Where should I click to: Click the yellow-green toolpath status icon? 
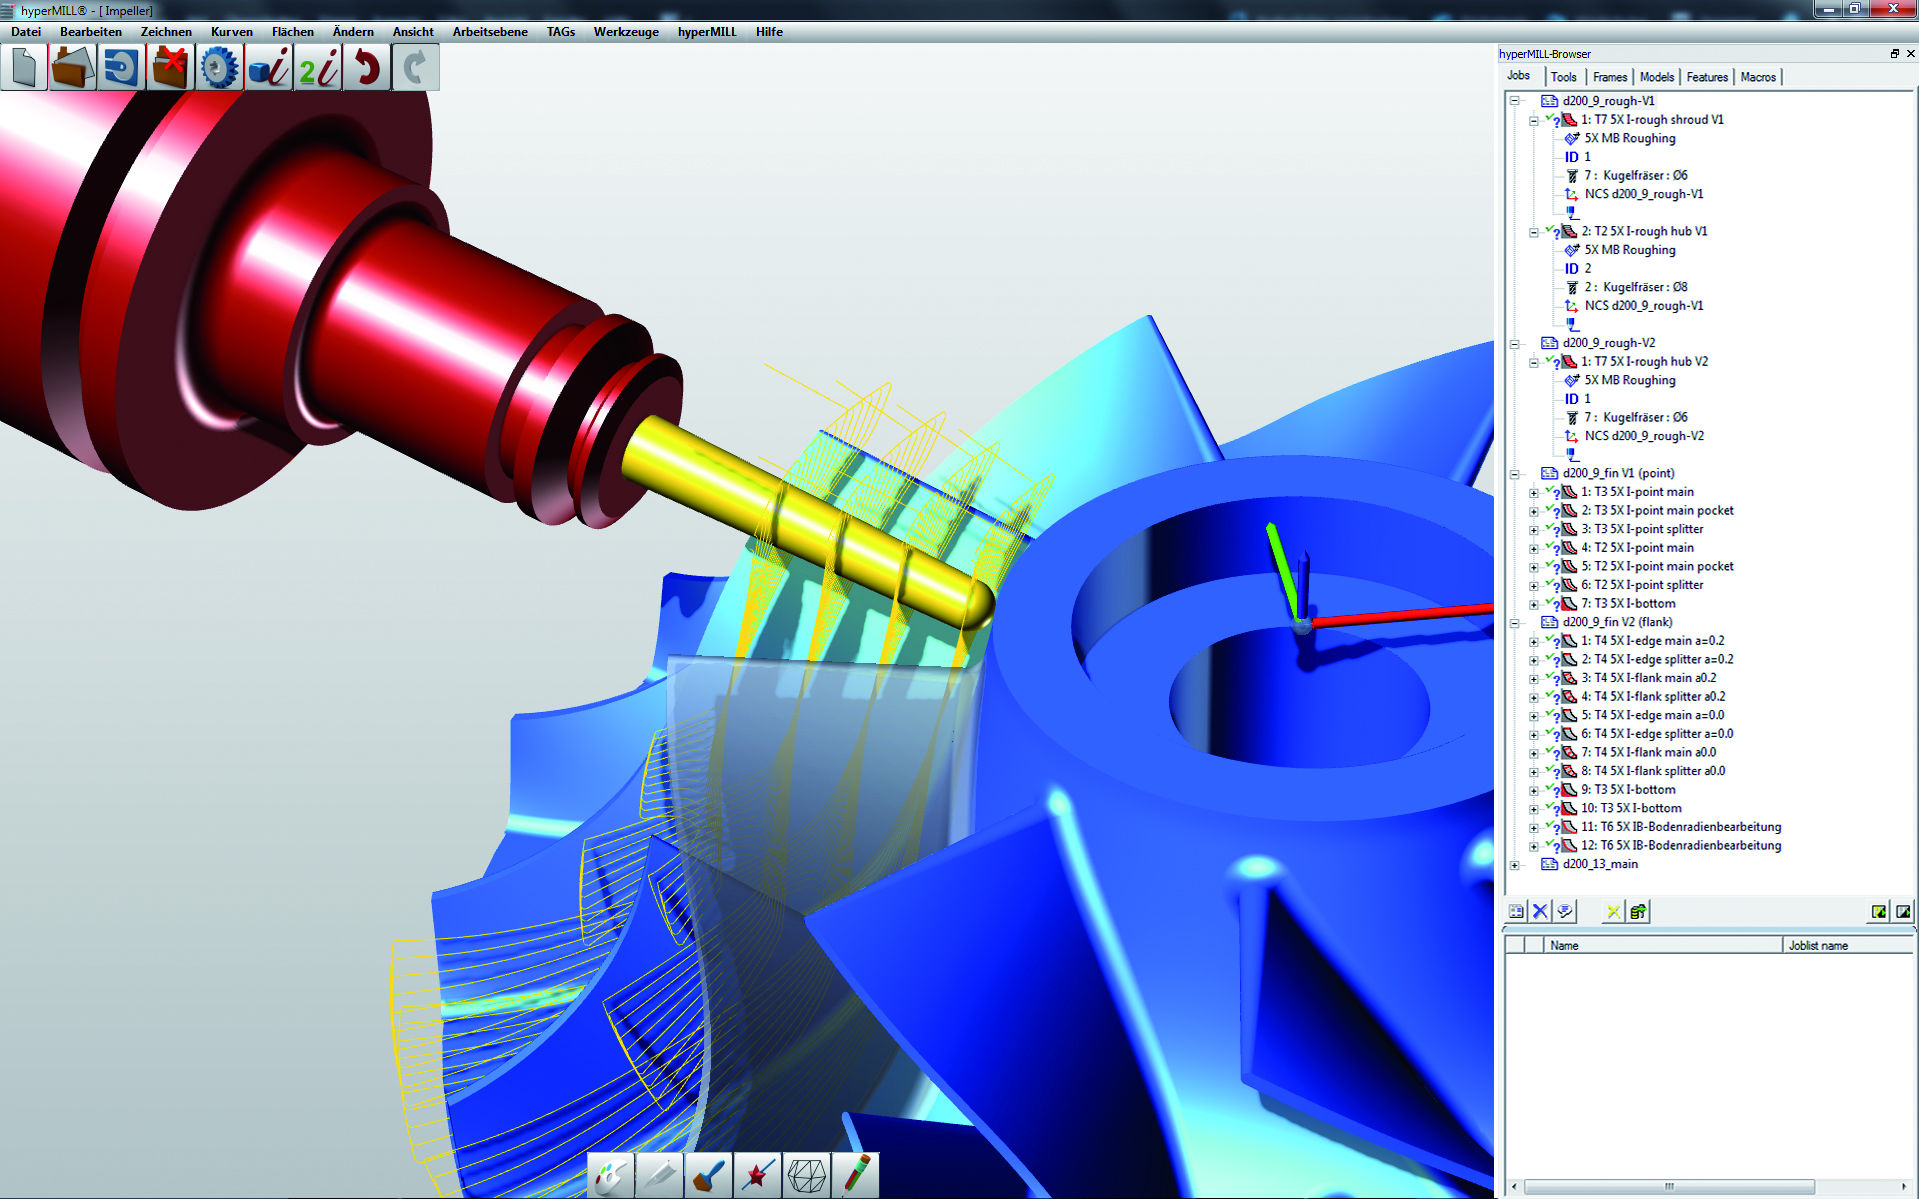pos(1879,911)
